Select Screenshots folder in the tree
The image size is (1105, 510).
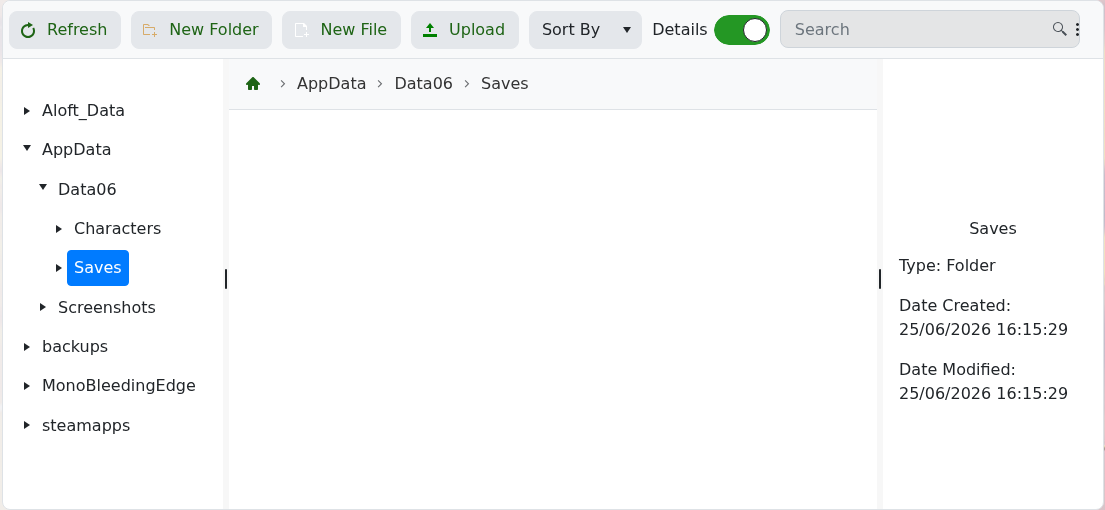(x=106, y=308)
